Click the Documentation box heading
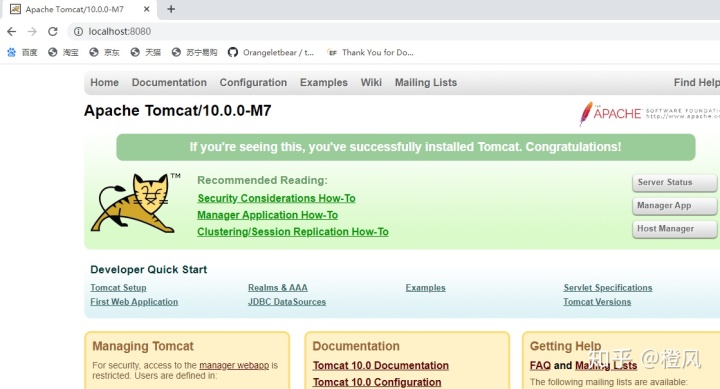Image resolution: width=720 pixels, height=389 pixels. (x=356, y=346)
